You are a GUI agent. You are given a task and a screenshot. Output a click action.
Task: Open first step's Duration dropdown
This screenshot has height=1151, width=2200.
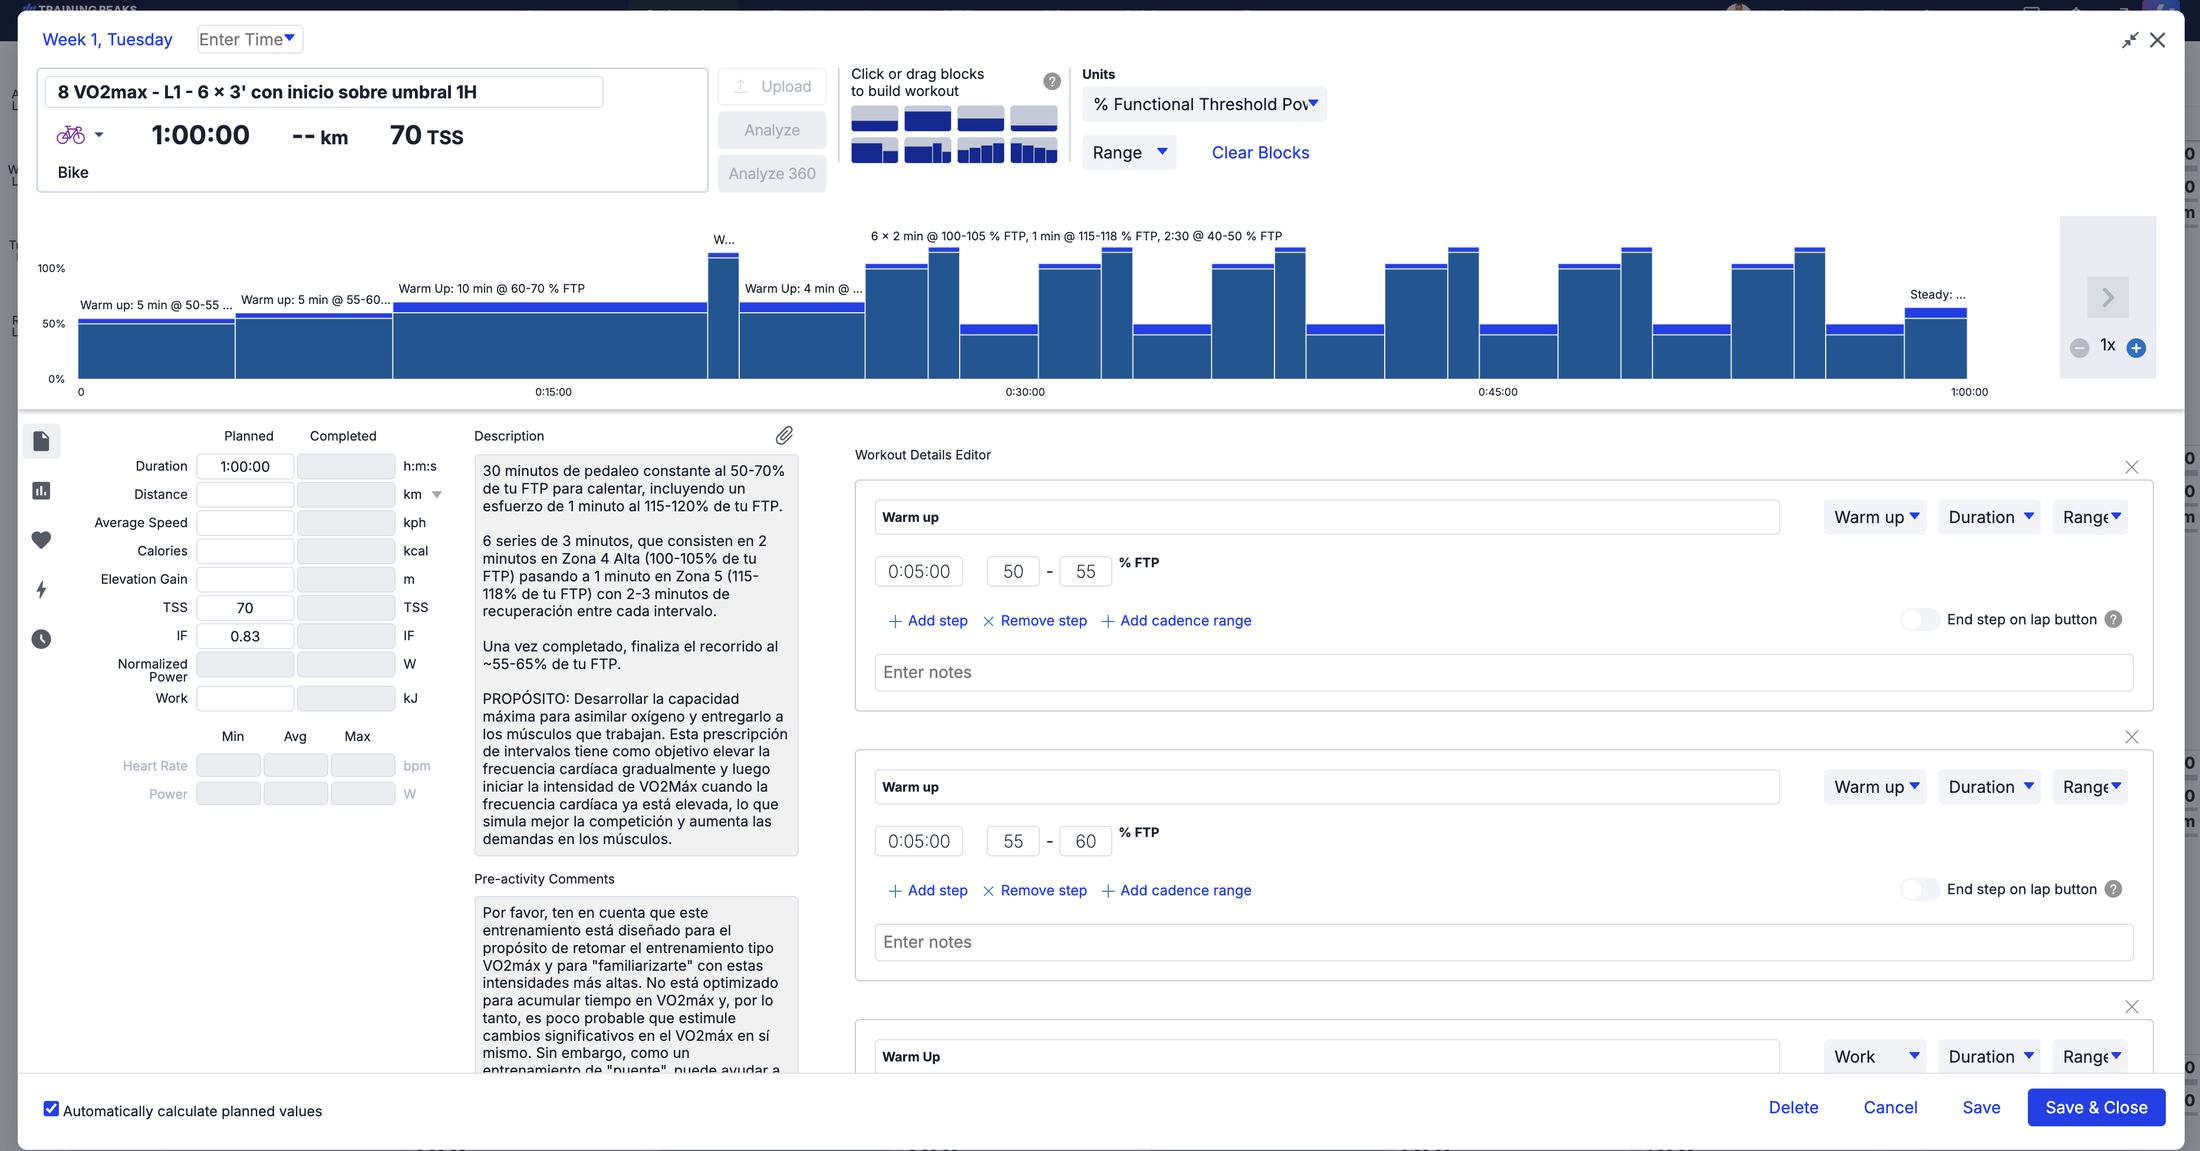coord(1989,517)
